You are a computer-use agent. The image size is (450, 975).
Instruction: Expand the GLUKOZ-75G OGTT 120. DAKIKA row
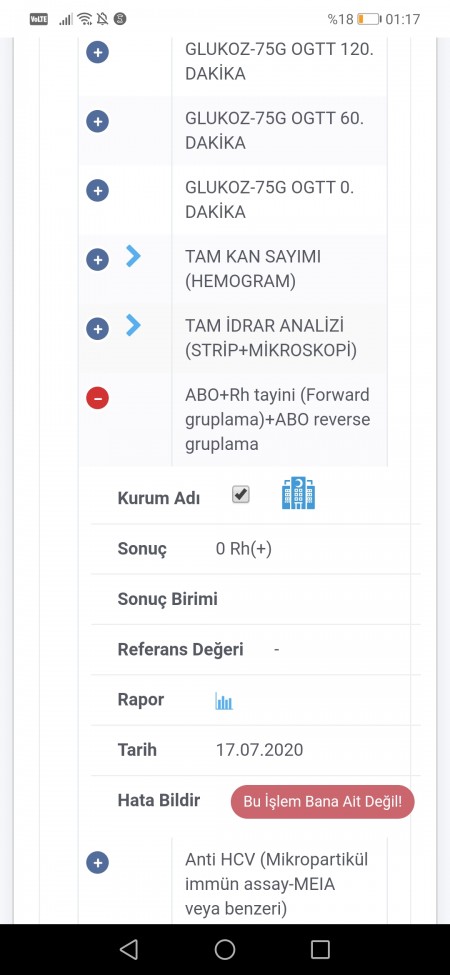(x=97, y=52)
